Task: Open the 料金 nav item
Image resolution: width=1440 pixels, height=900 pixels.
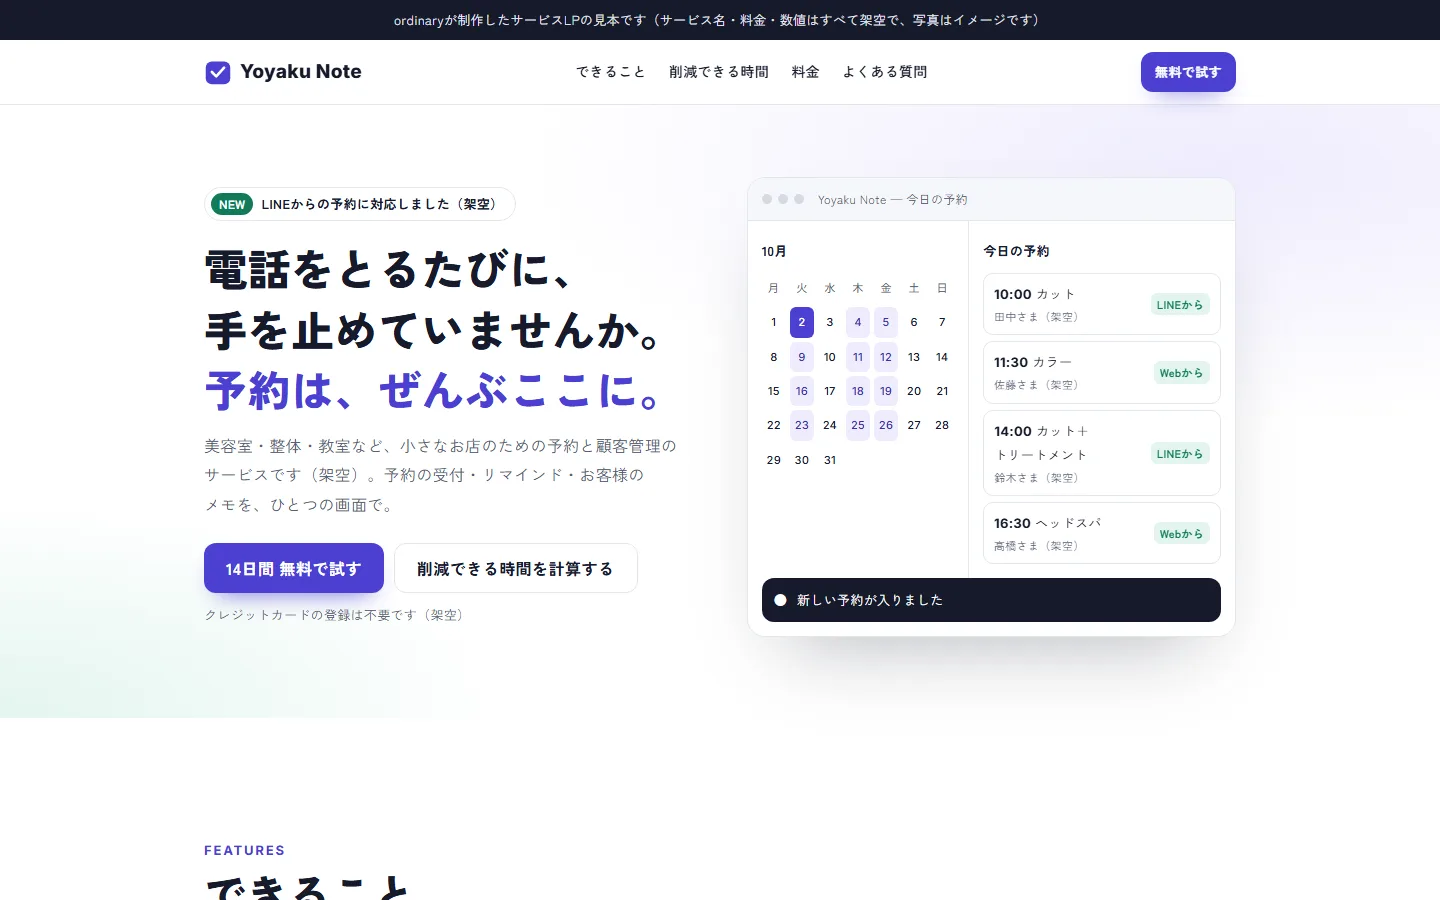Action: pos(805,72)
